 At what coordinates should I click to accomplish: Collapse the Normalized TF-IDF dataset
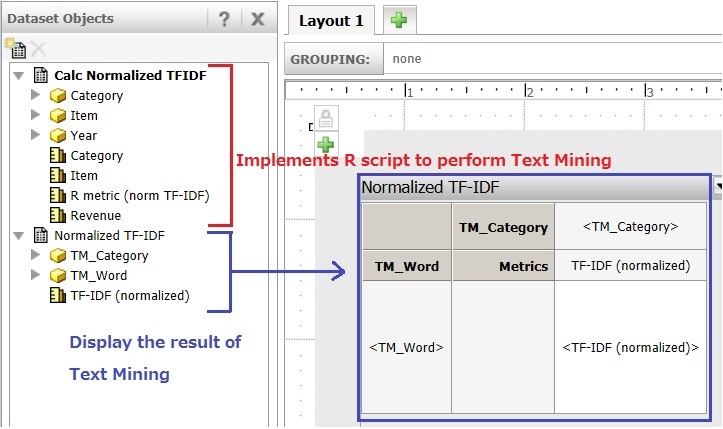[x=20, y=236]
